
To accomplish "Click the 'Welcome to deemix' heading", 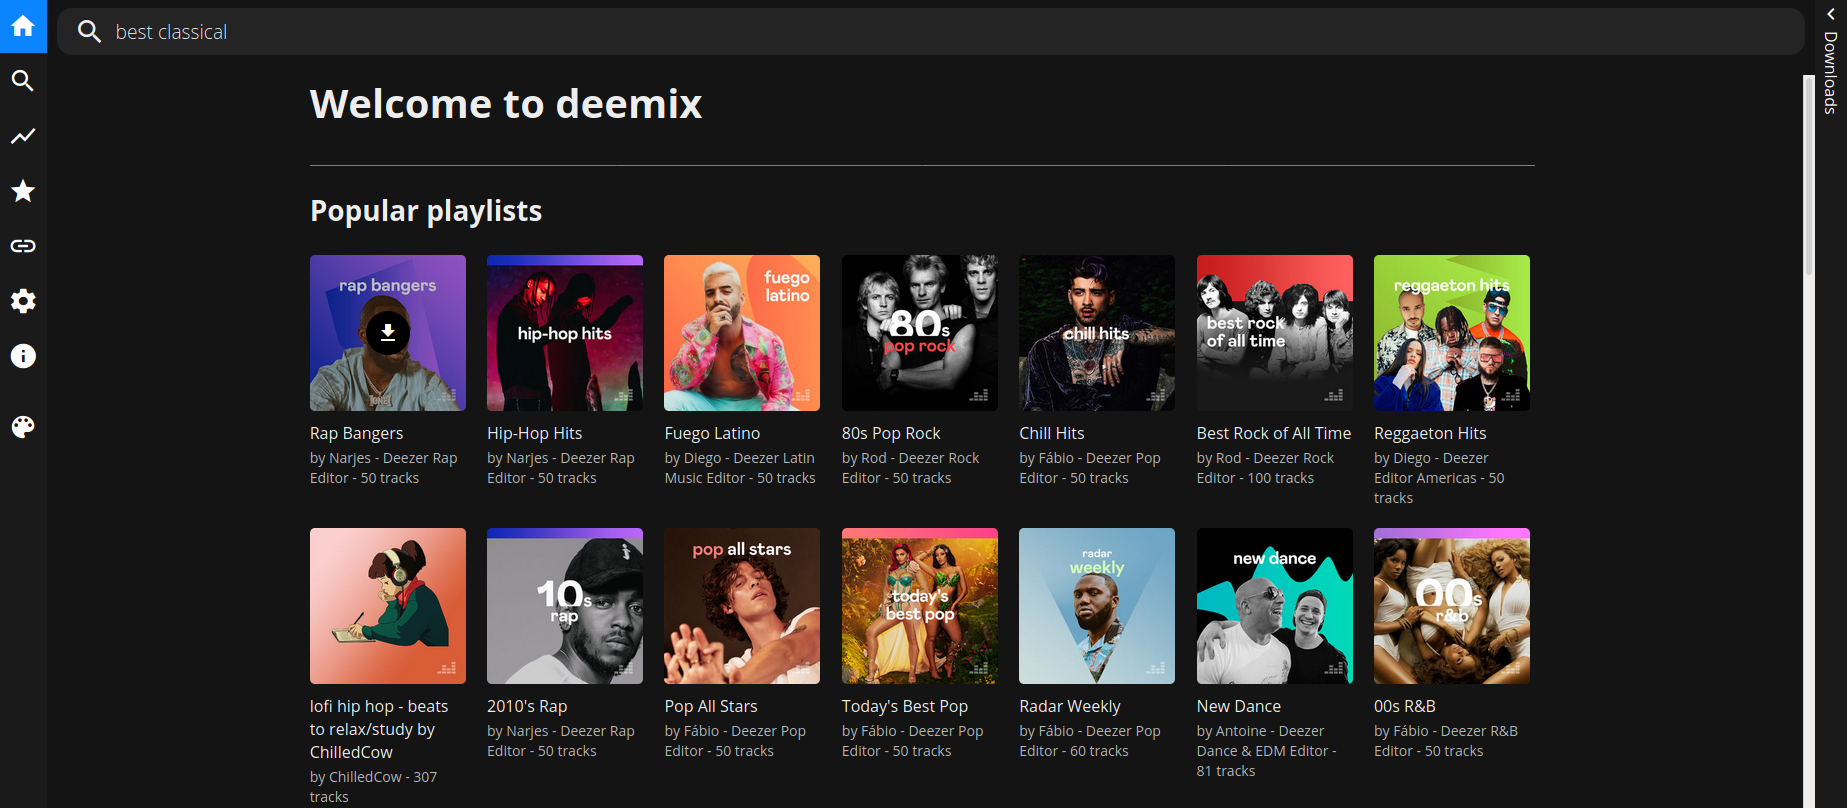I will coord(506,104).
